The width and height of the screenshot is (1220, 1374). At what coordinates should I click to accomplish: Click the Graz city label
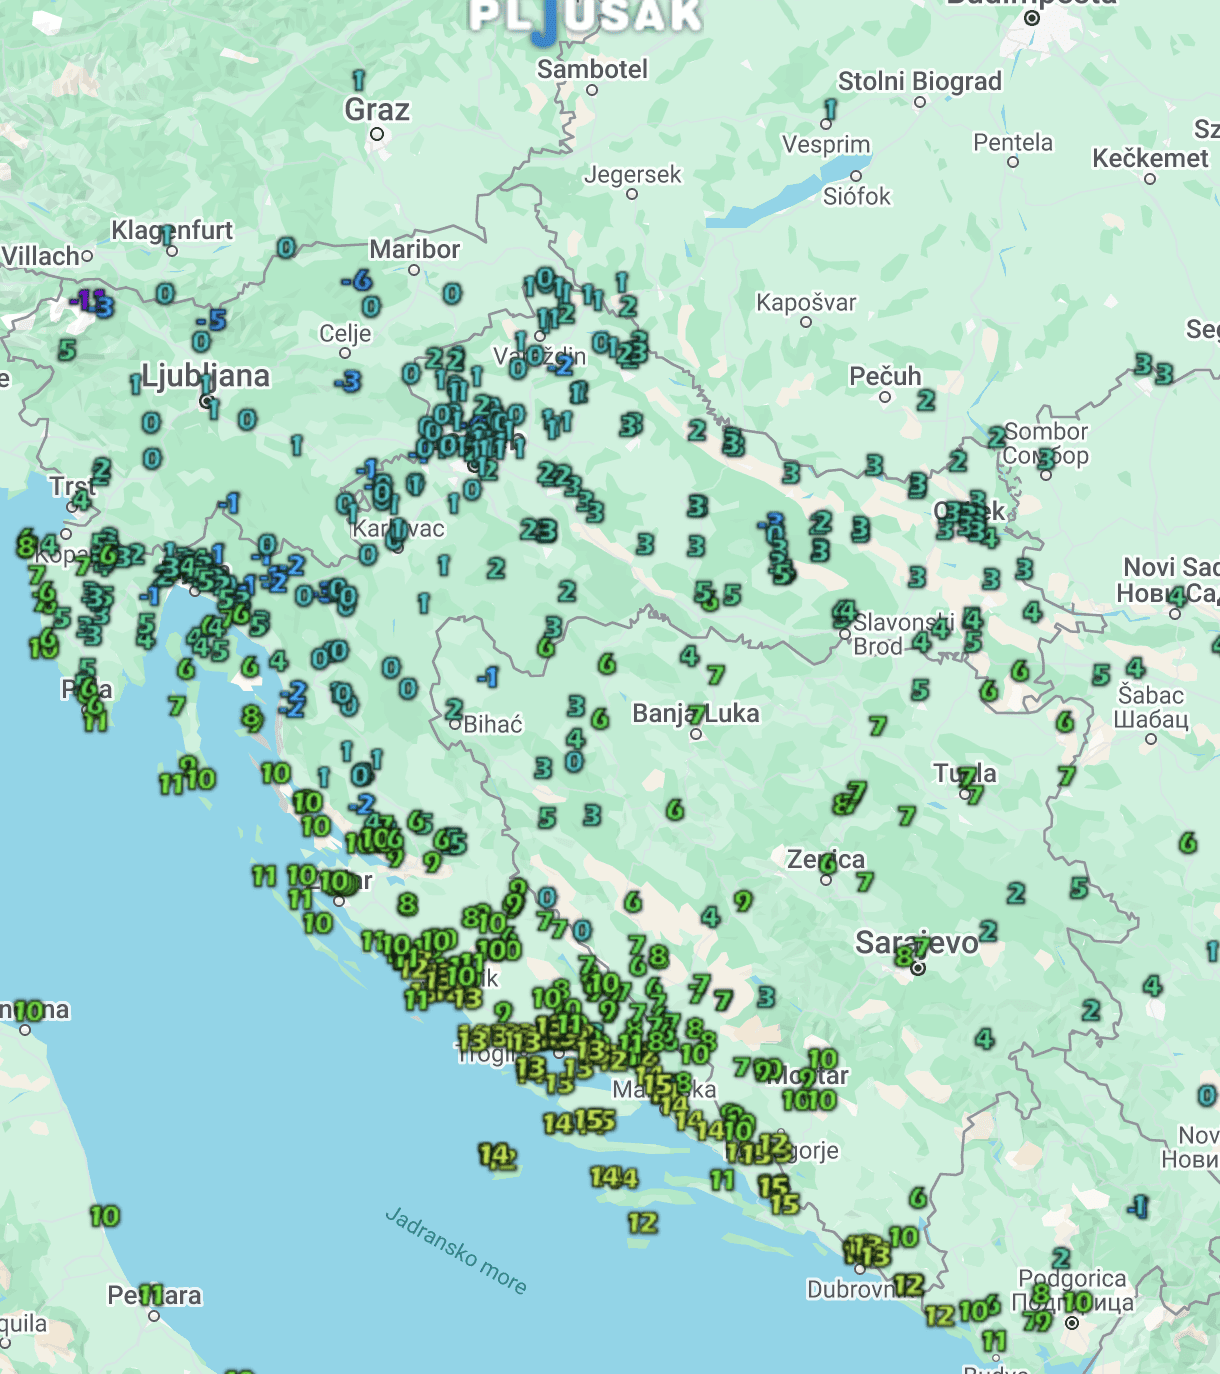[377, 110]
